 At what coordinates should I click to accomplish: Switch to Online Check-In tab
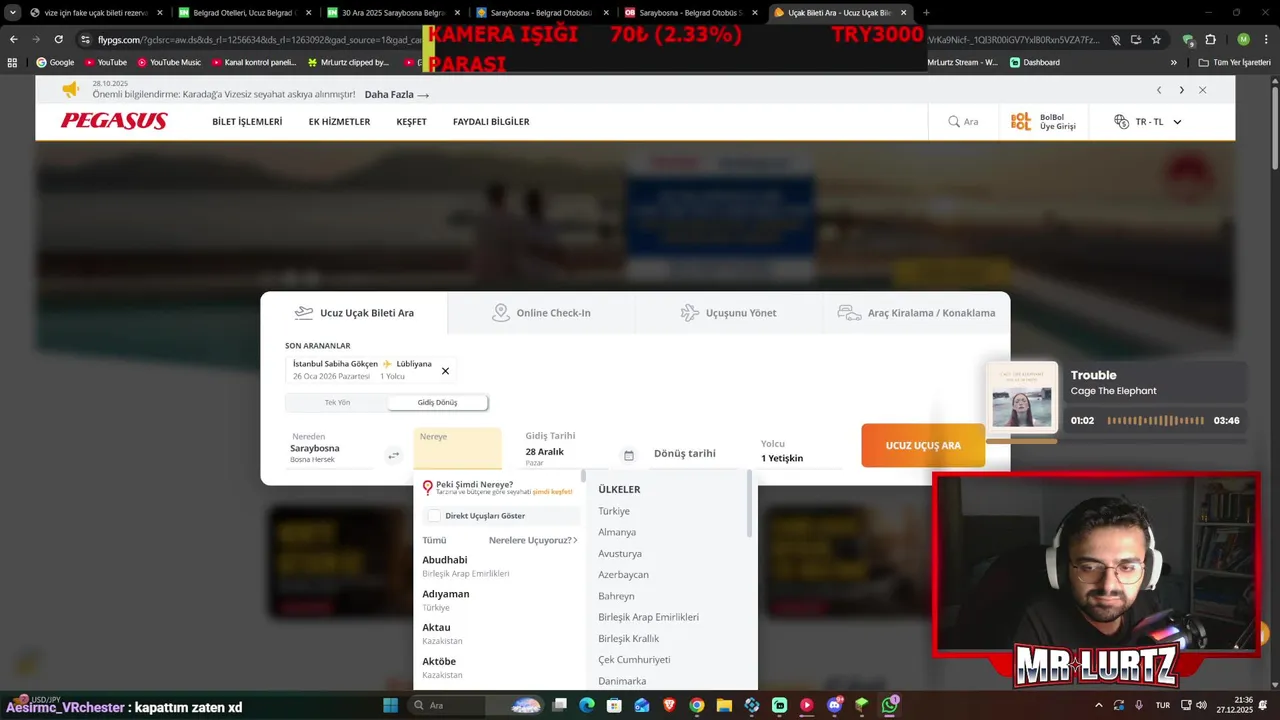pos(541,313)
